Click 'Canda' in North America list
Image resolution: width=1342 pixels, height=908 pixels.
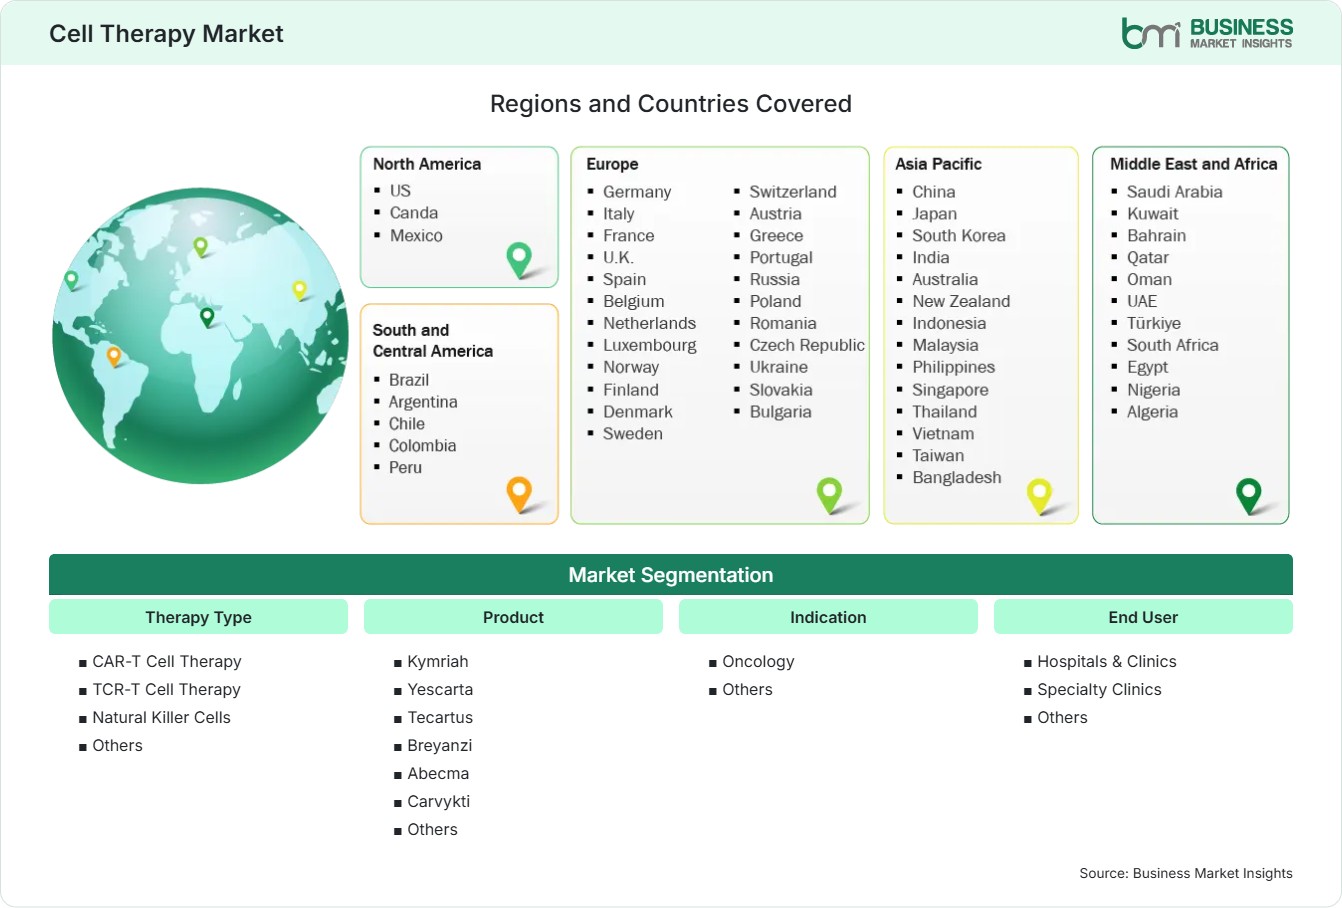pos(414,213)
